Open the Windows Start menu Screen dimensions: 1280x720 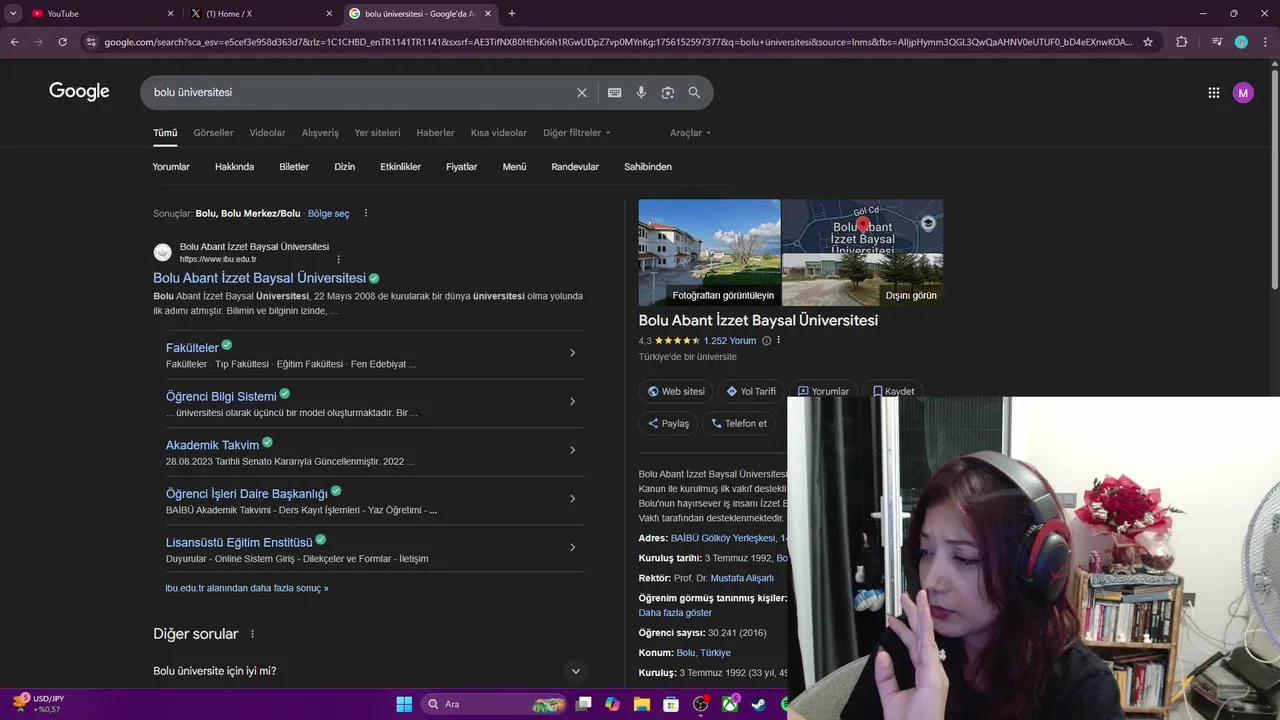click(x=404, y=704)
